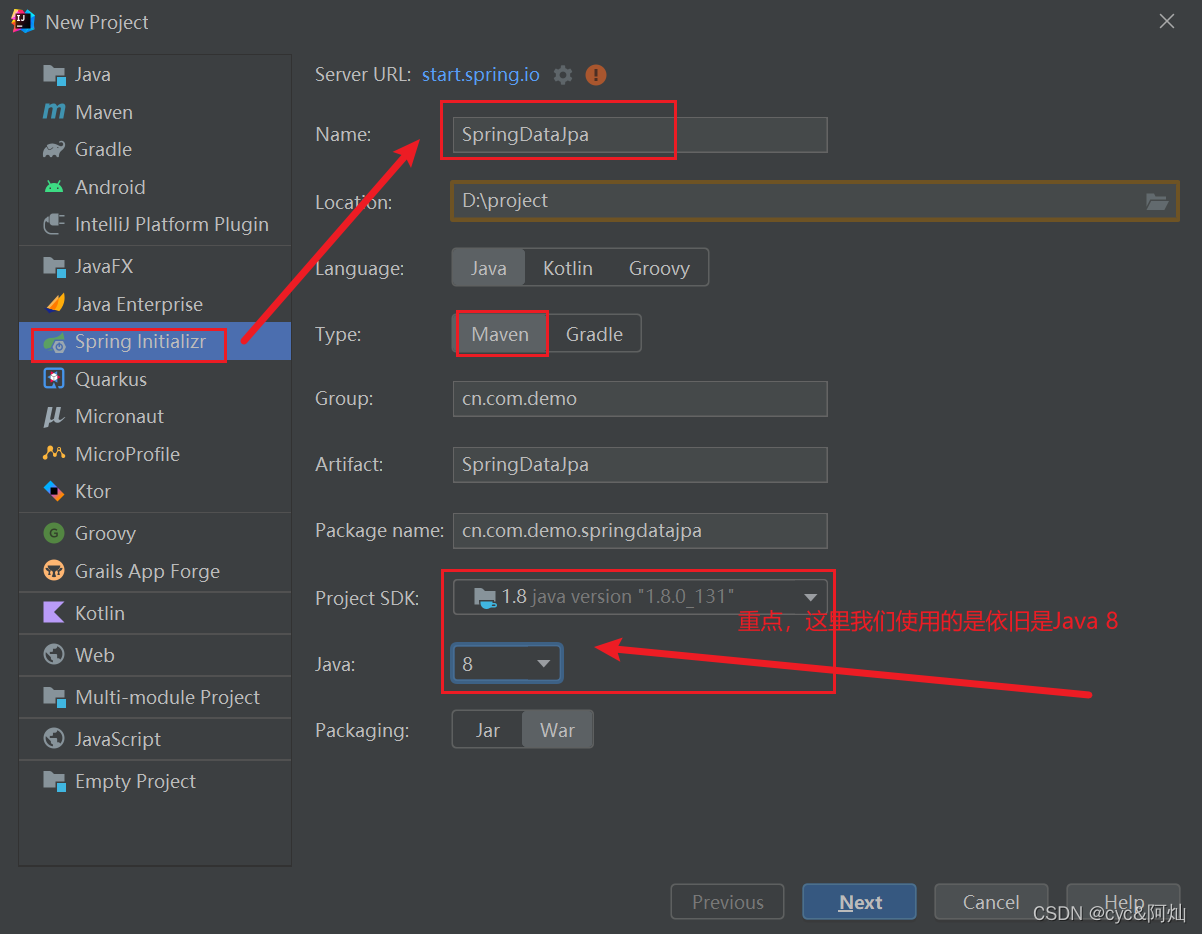
Task: Click the Group input field
Action: pyautogui.click(x=640, y=398)
